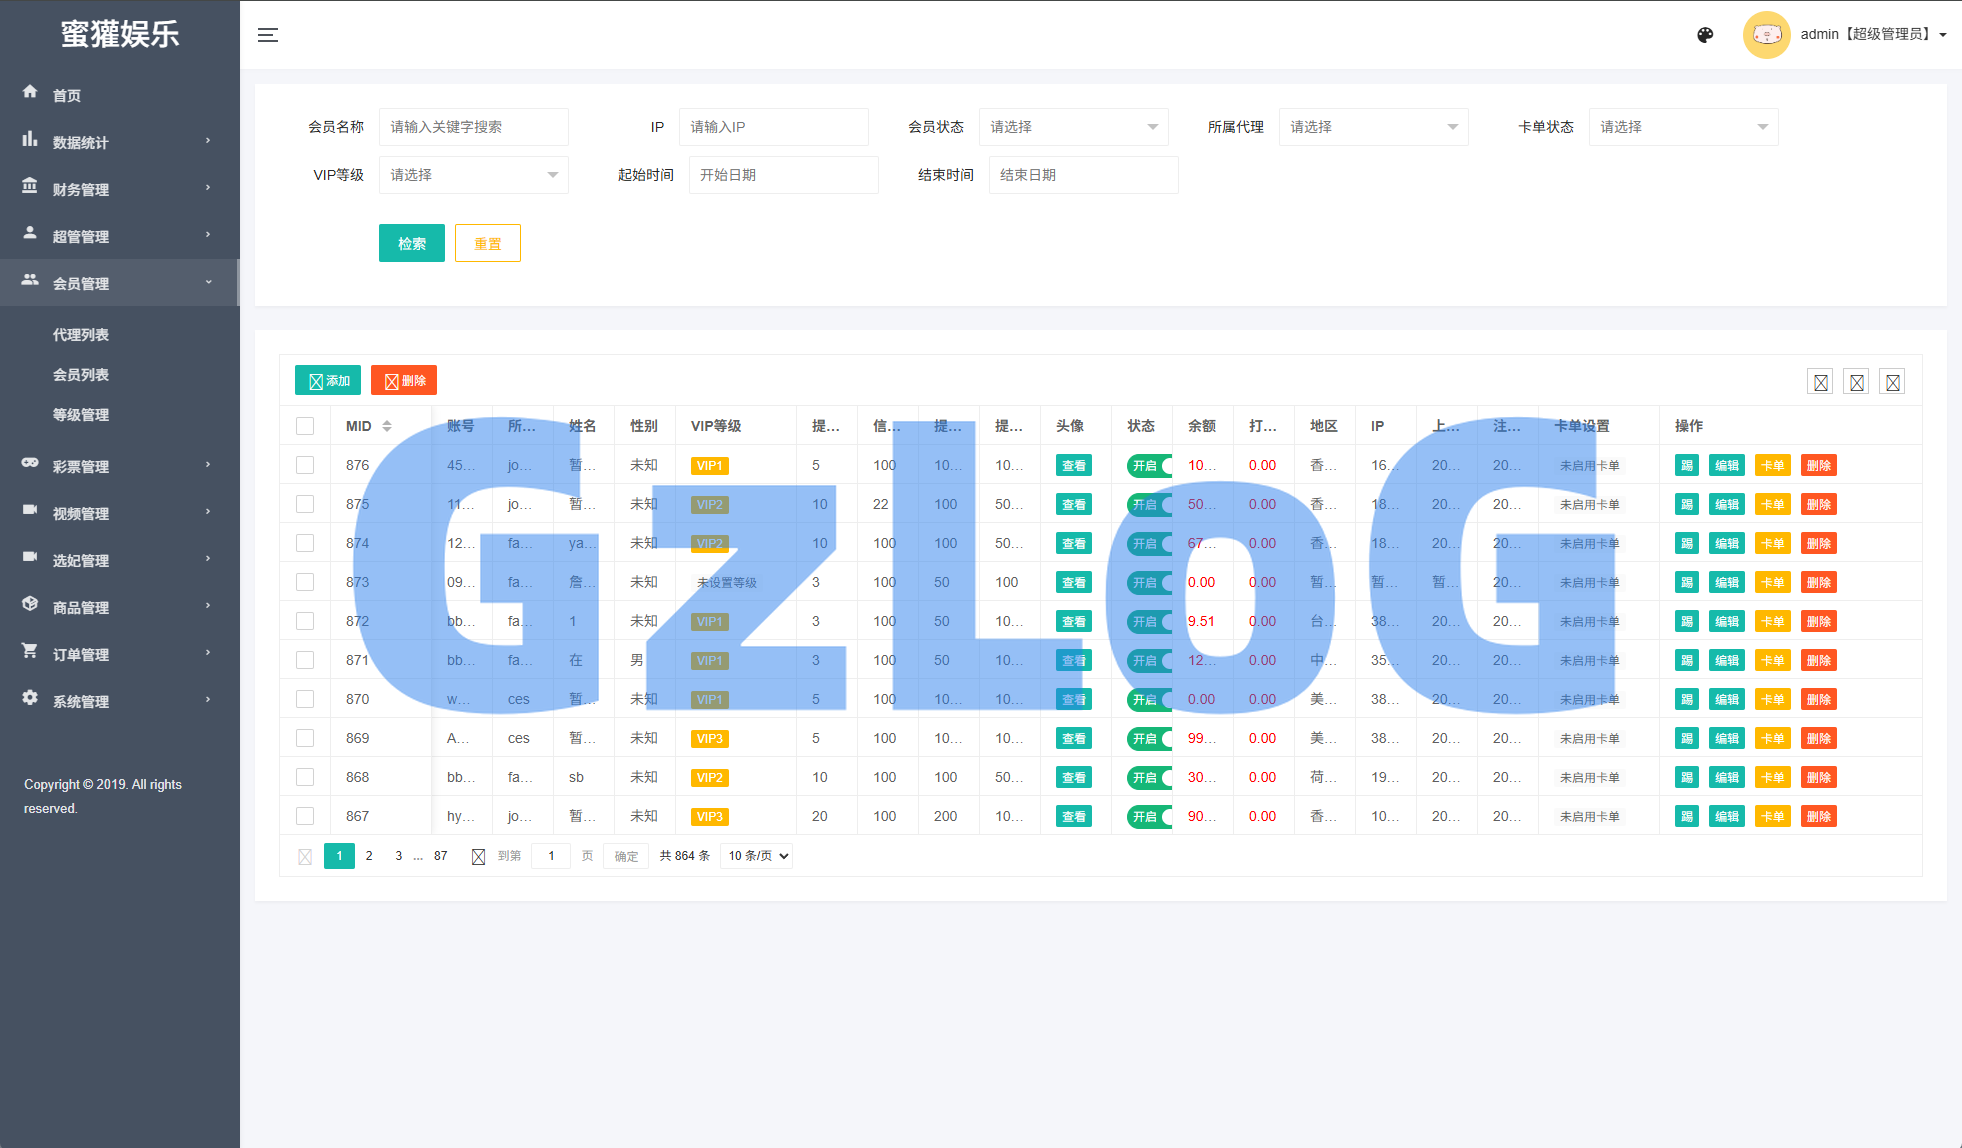Check the select-all header checkbox
Screen dimensions: 1962x1148
coord(305,426)
